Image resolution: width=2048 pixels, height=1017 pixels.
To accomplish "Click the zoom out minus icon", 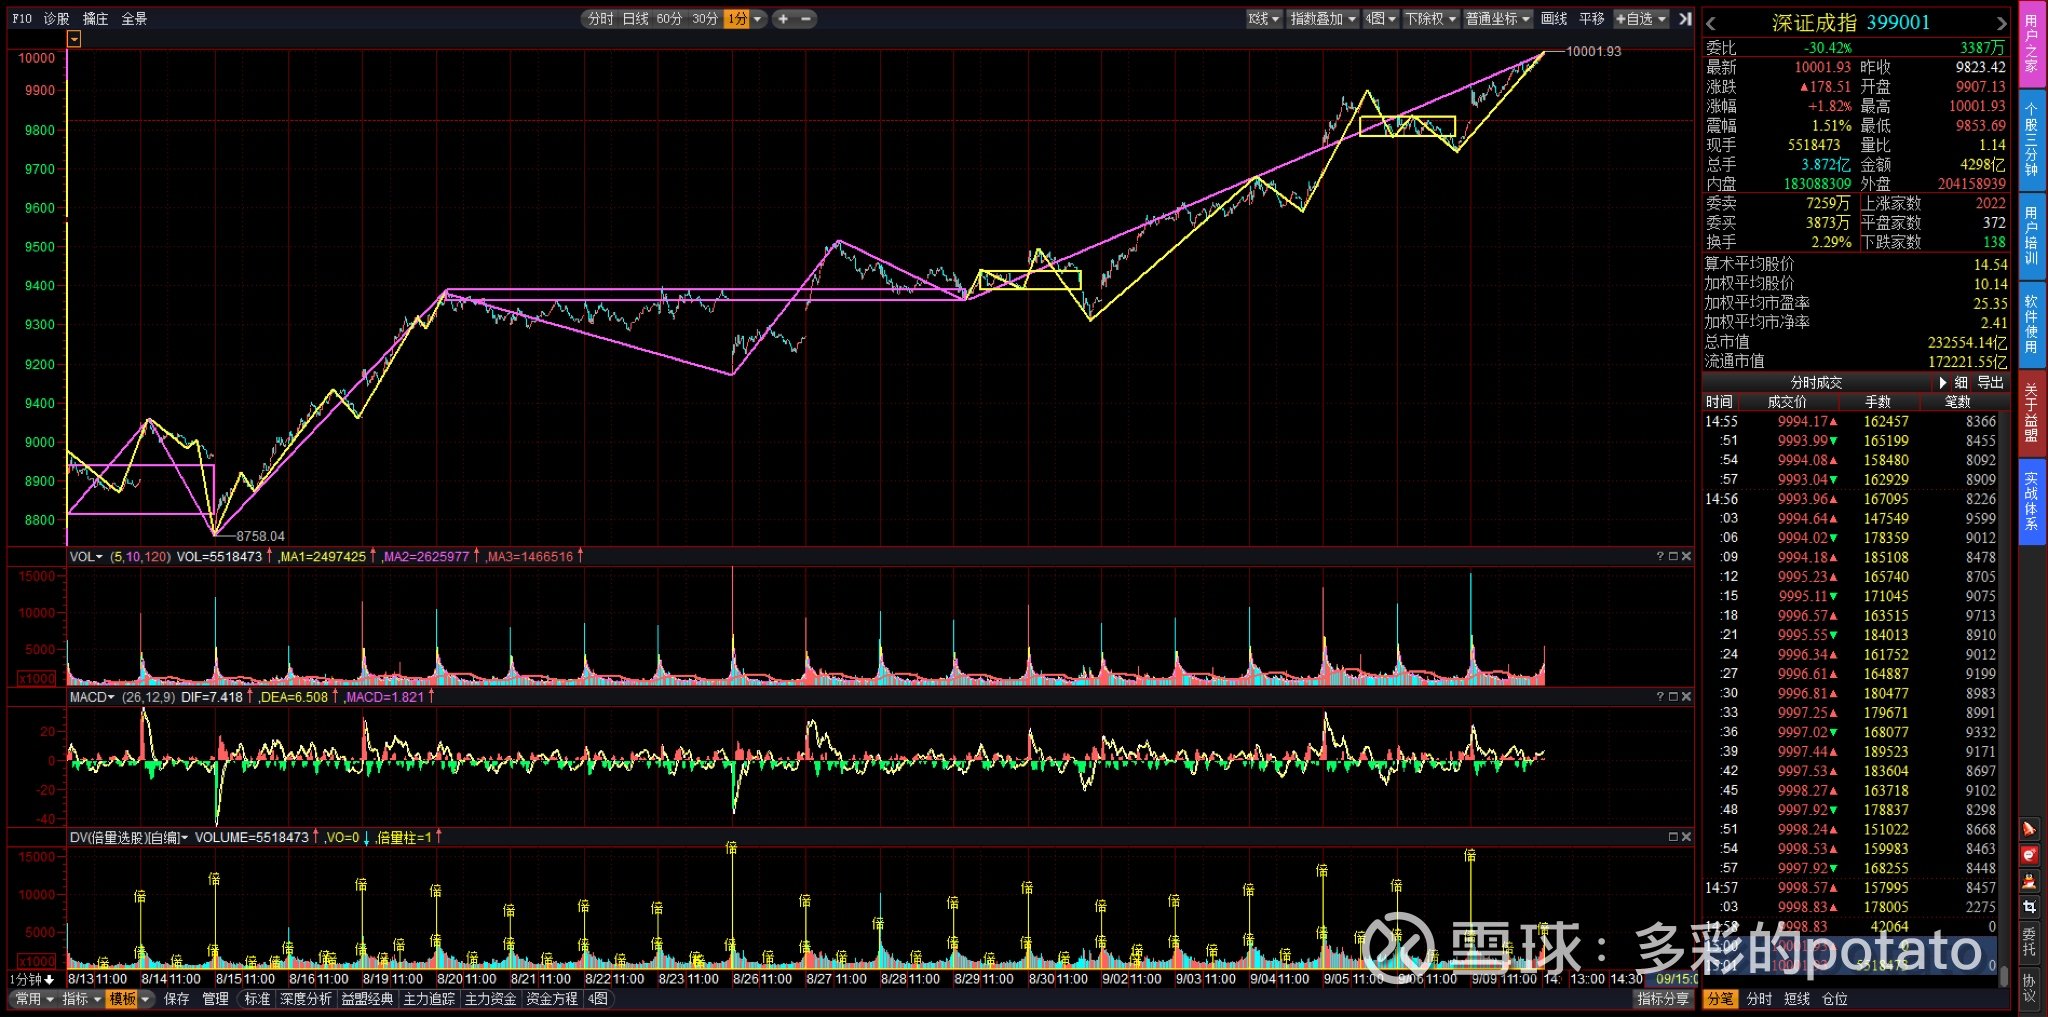I will click(x=805, y=19).
